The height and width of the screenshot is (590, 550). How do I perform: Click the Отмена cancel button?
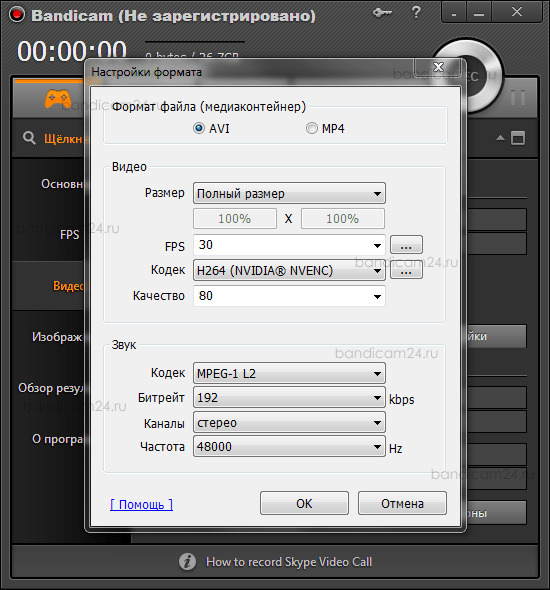(402, 503)
